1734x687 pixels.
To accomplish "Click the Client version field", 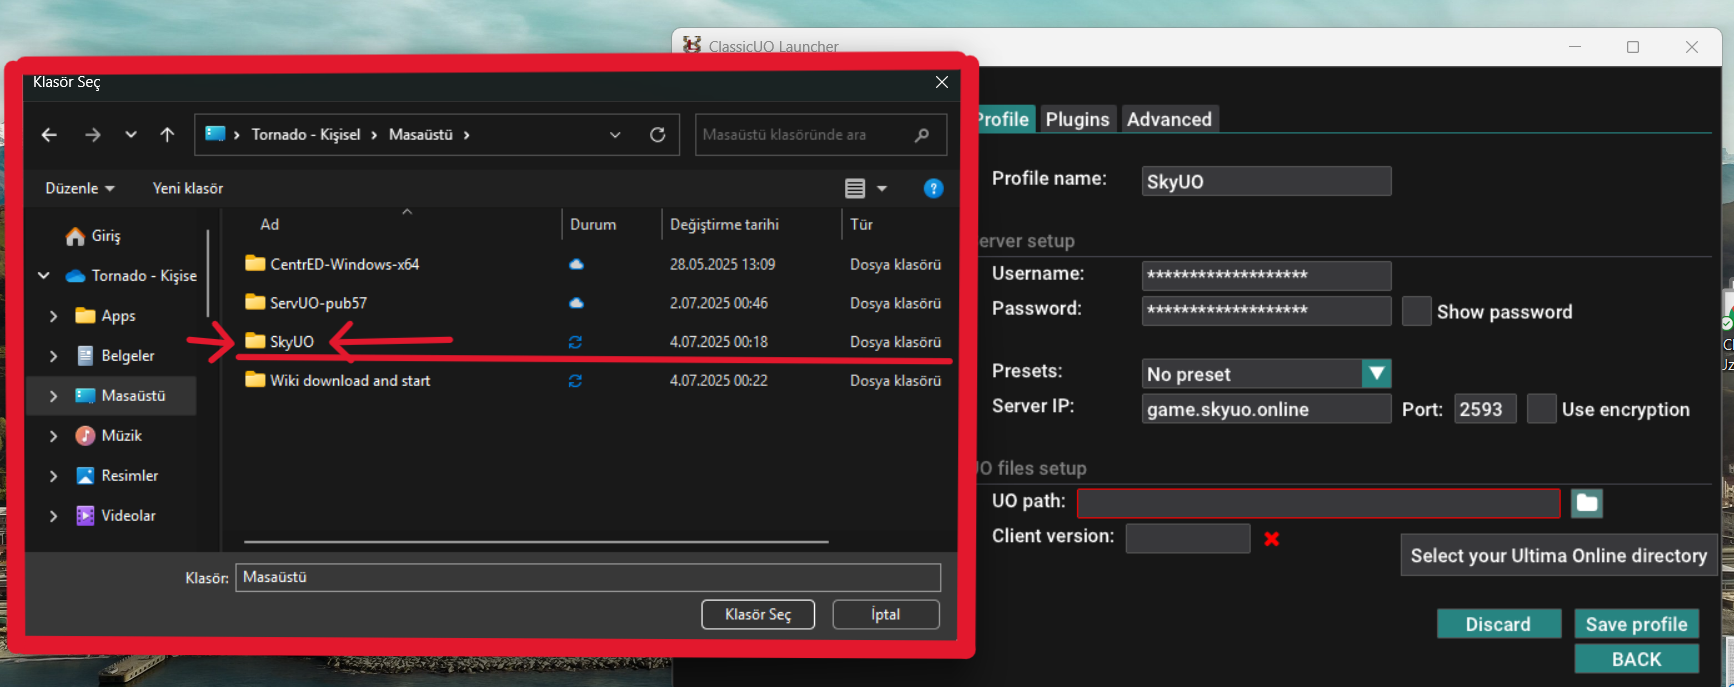I will coord(1188,538).
